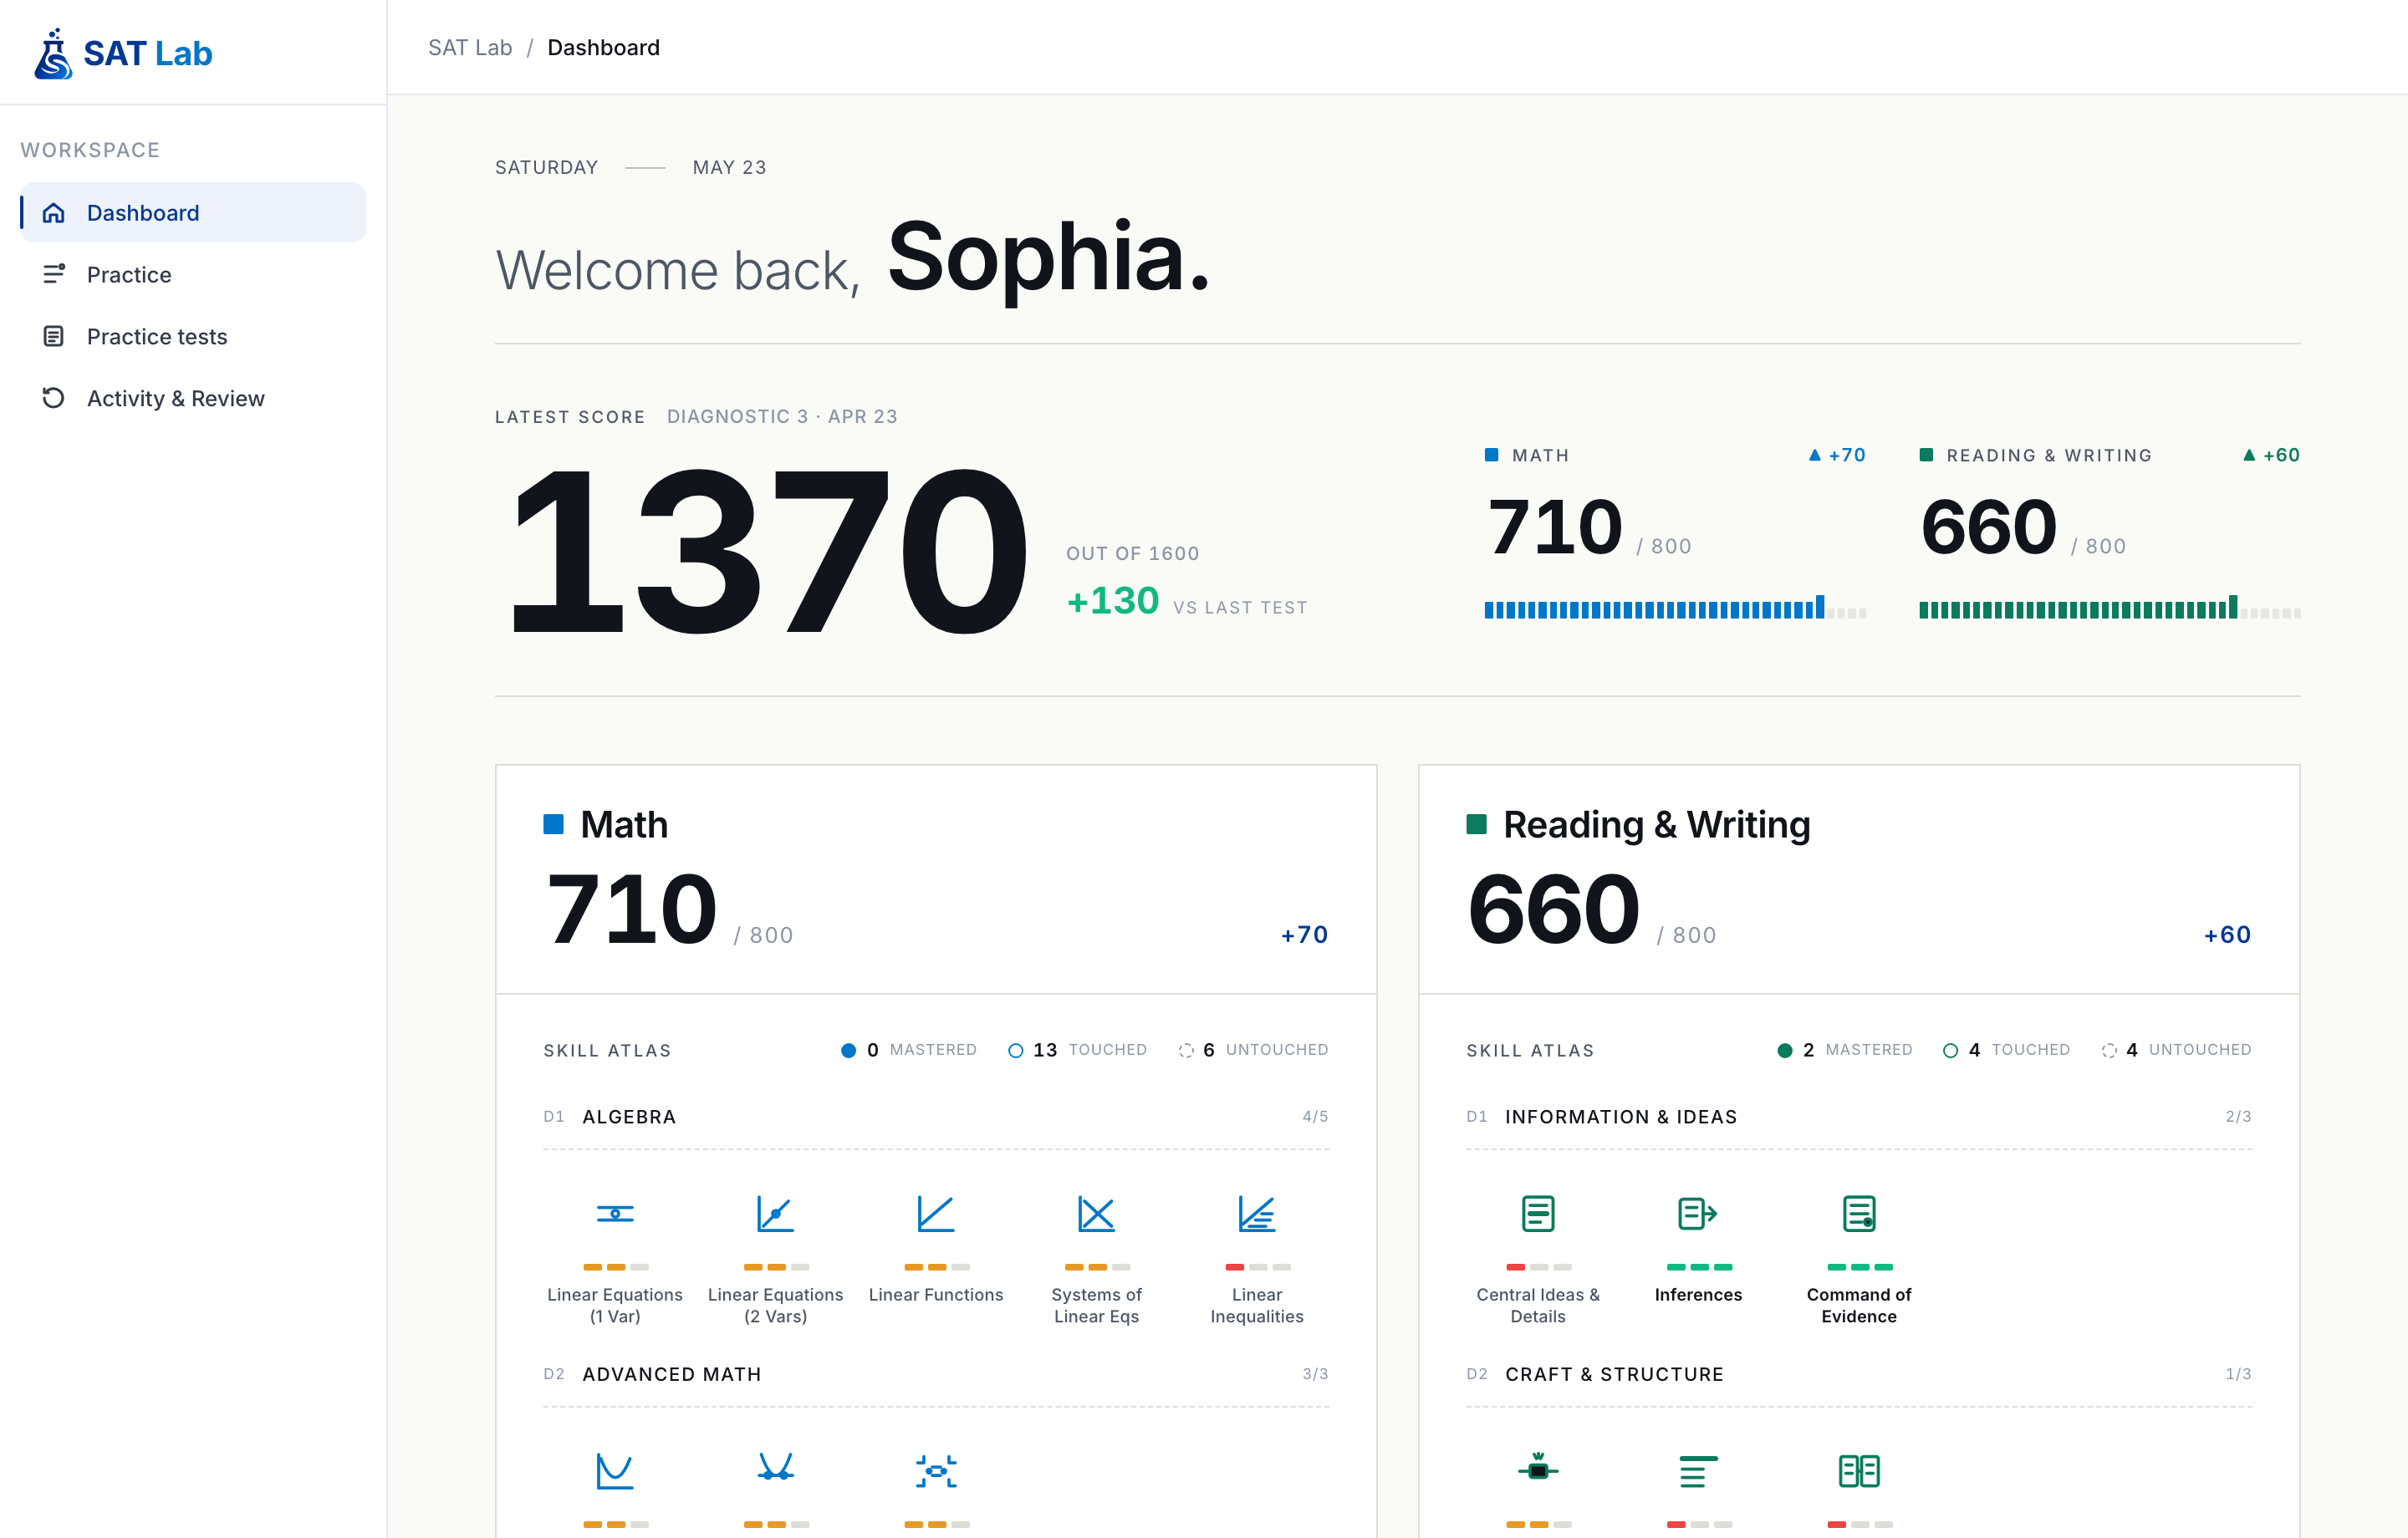Screen dimensions: 2408x1538
Task: Click third Advanced Math skill icon
Action: (936, 1471)
